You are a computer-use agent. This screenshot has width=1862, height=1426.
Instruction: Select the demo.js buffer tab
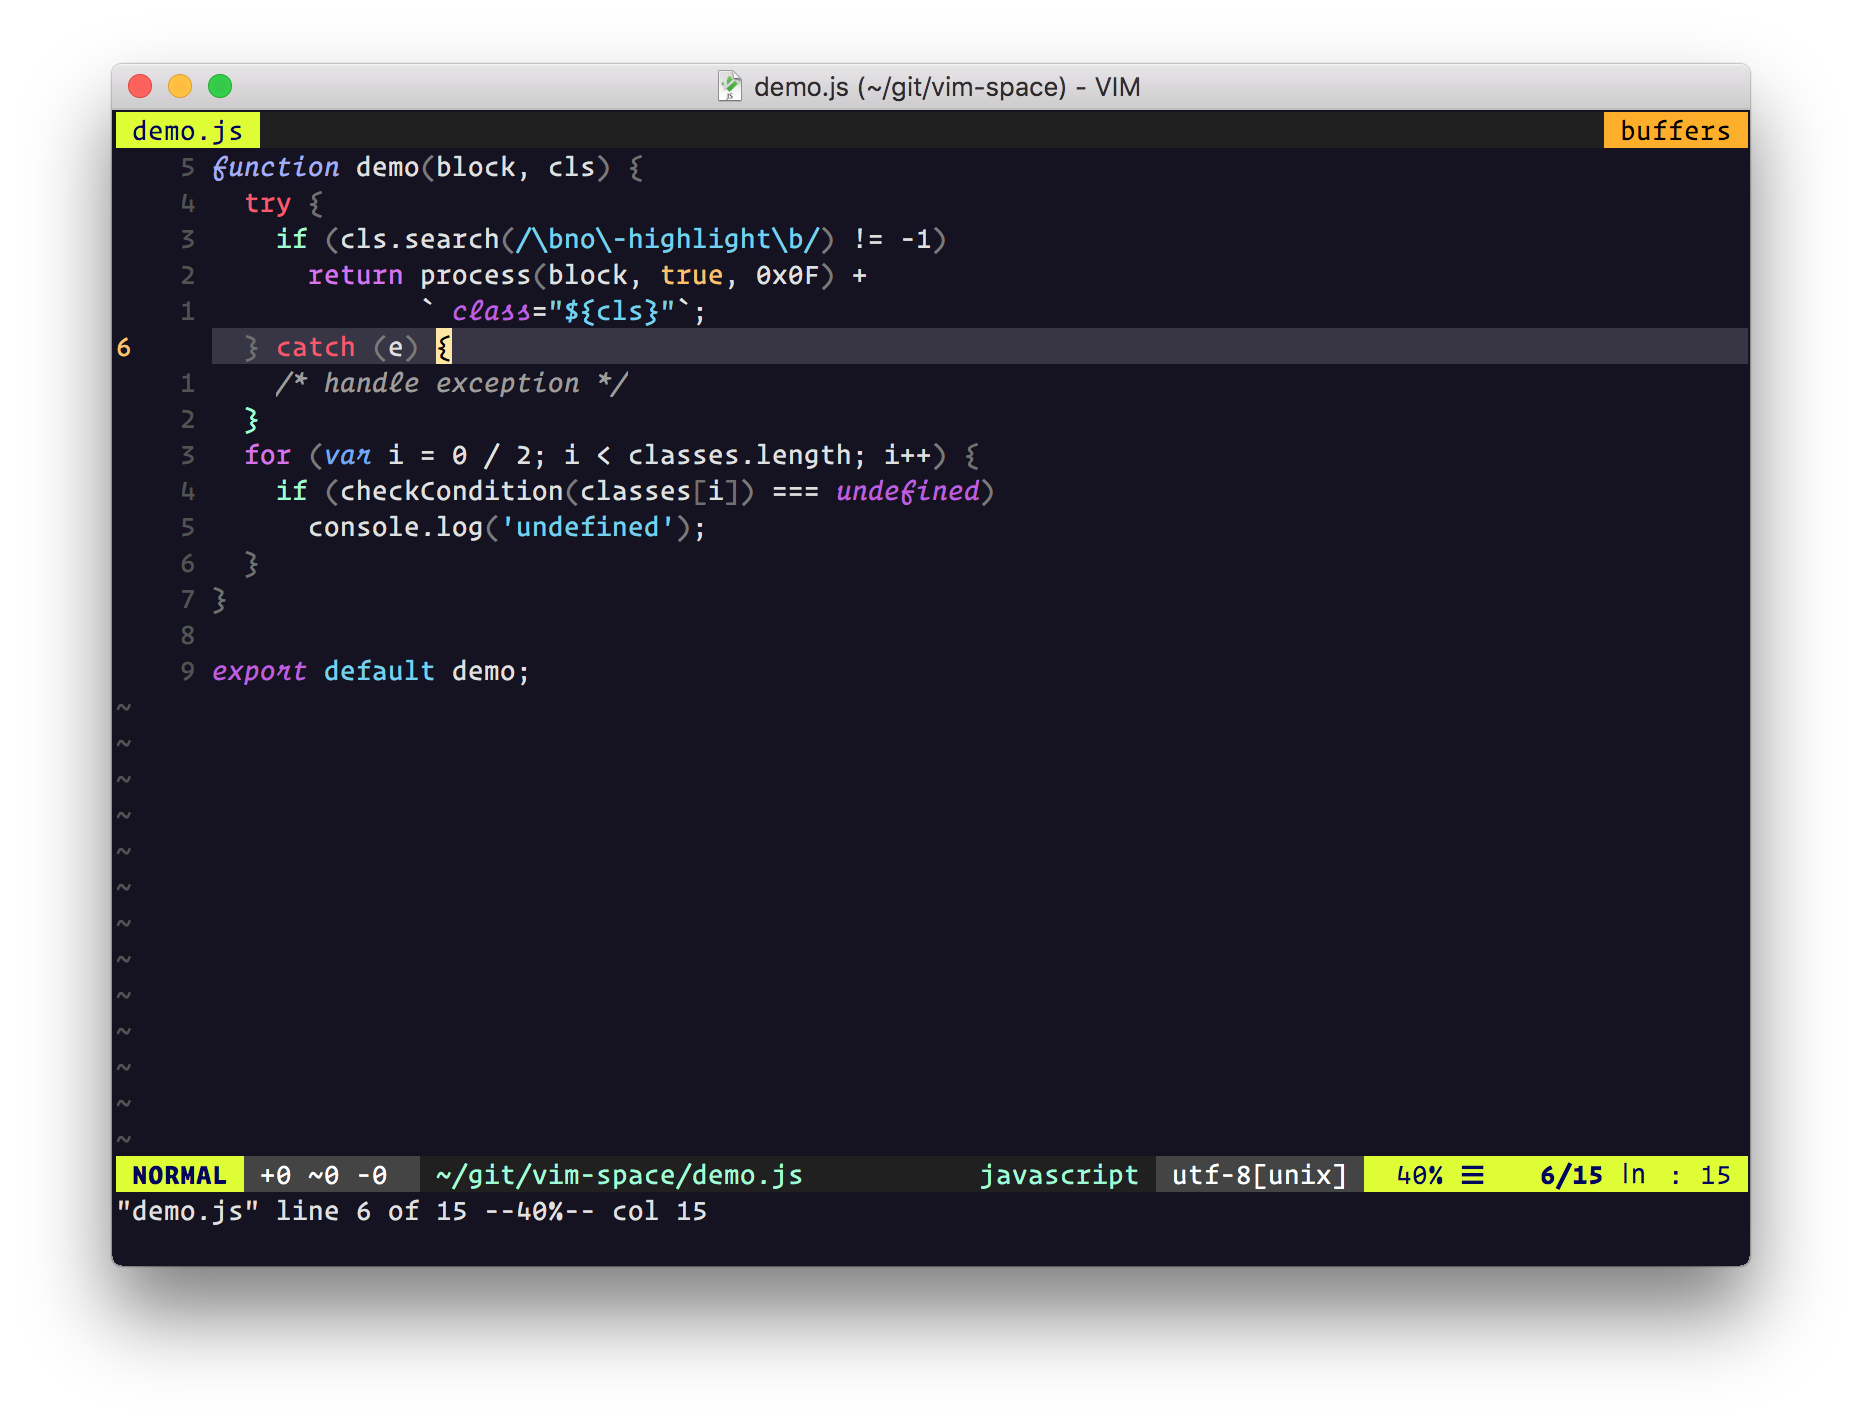pos(187,131)
